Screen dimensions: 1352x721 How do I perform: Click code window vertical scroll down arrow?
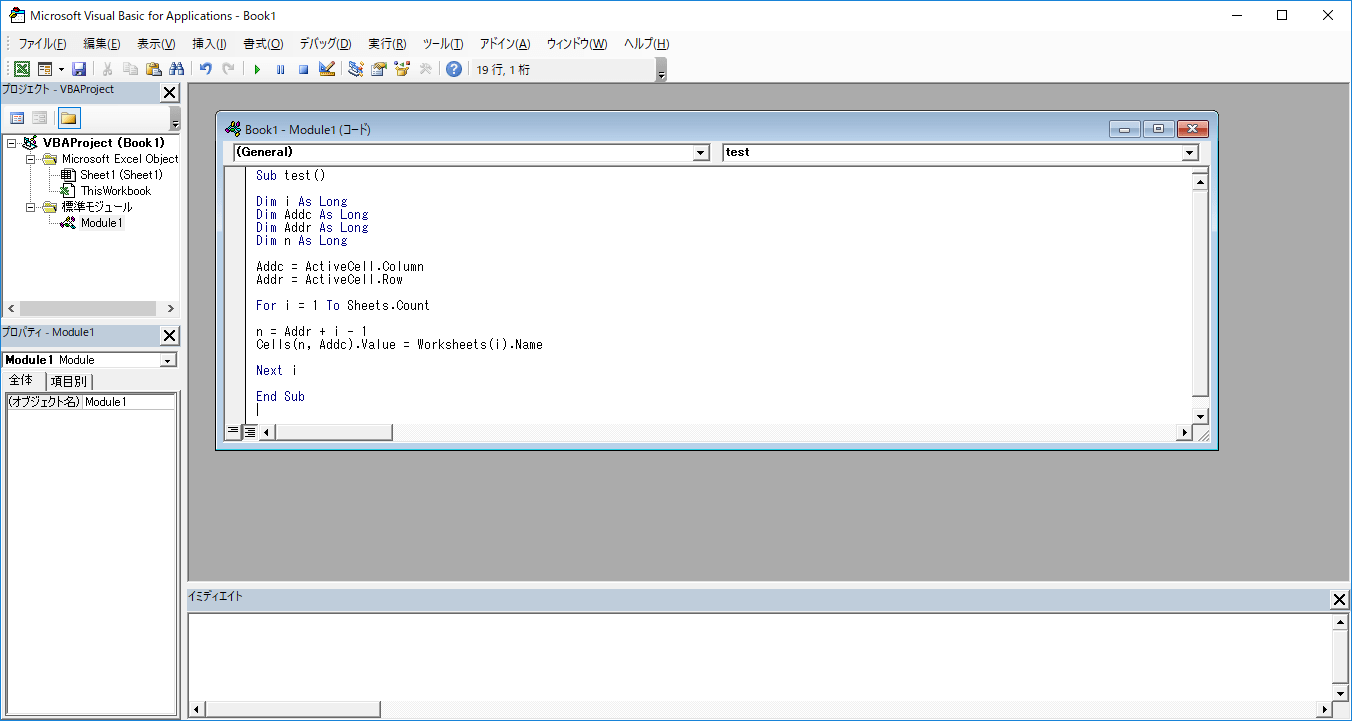1201,416
